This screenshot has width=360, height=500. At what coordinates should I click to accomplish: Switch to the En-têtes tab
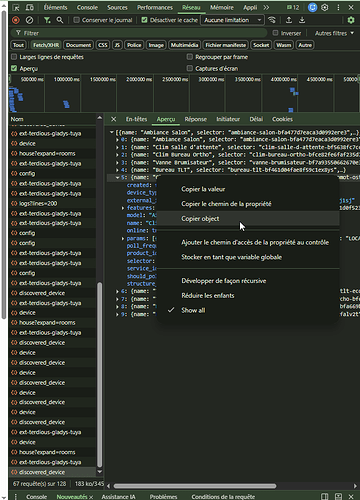pos(136,119)
